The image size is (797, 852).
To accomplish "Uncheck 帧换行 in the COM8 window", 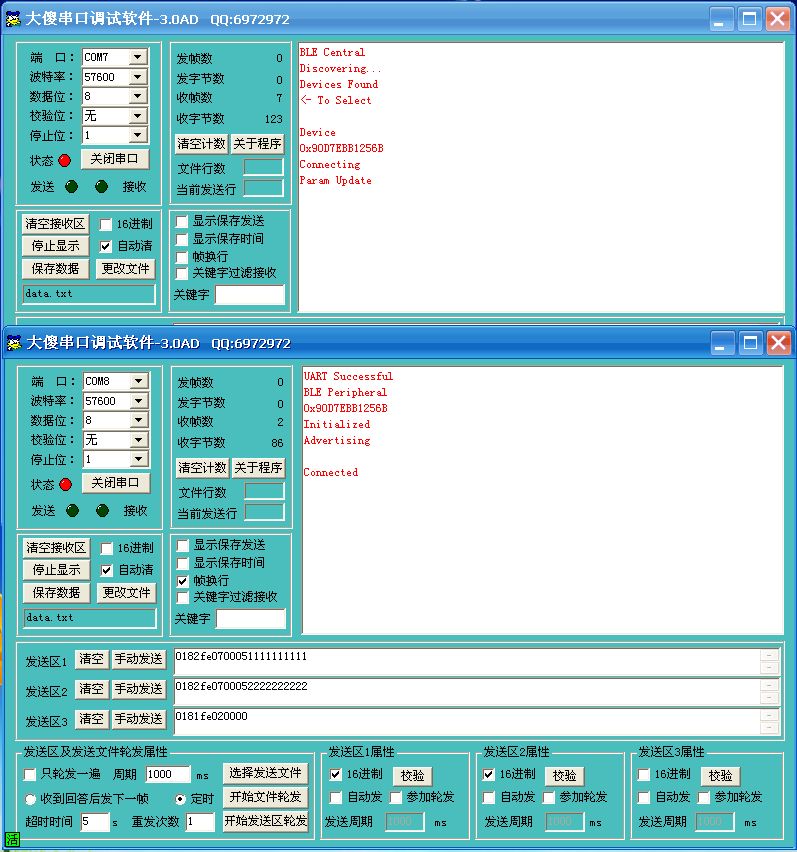I will 183,581.
